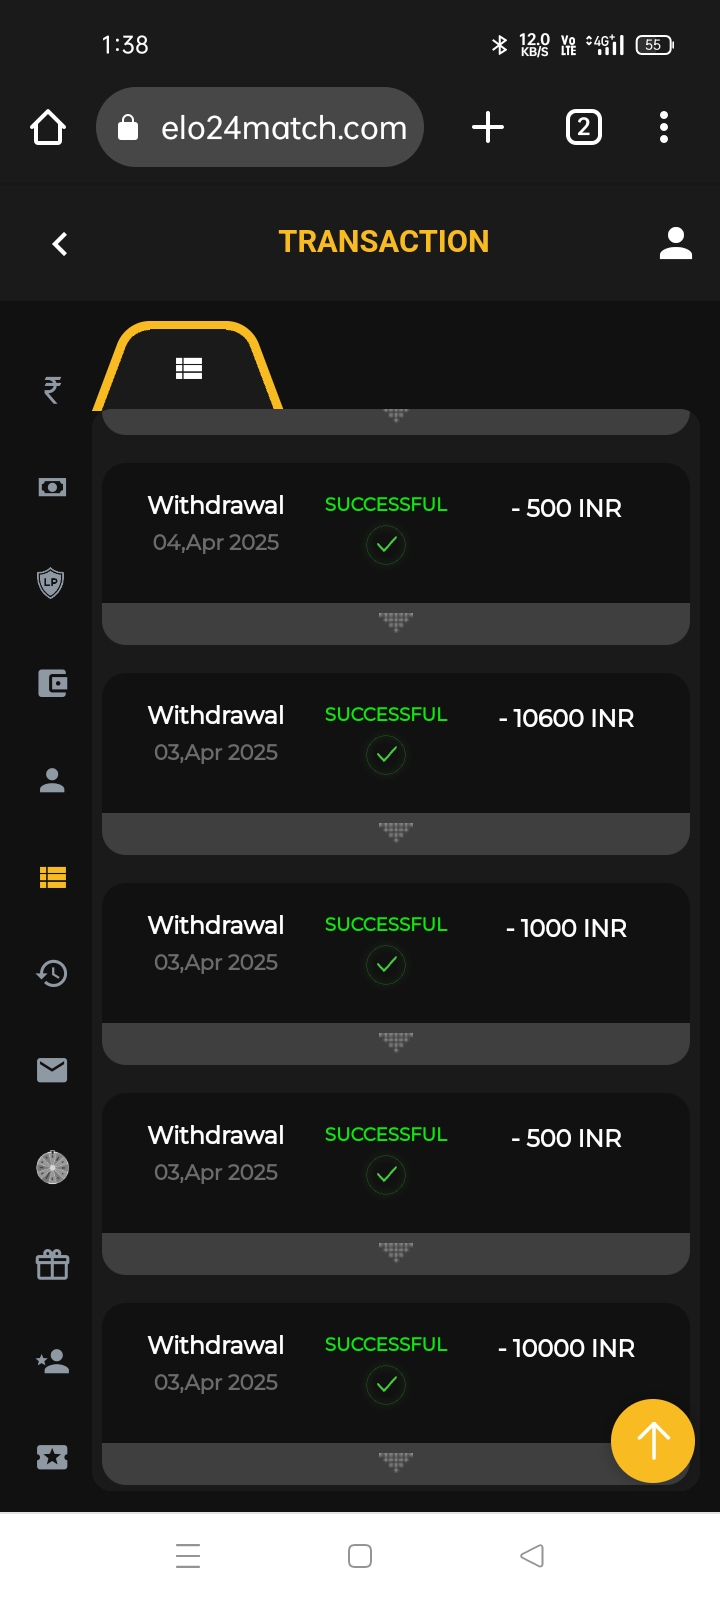This screenshot has width=720, height=1600.
Task: Open the LP shield badge icon
Action: 51,582
